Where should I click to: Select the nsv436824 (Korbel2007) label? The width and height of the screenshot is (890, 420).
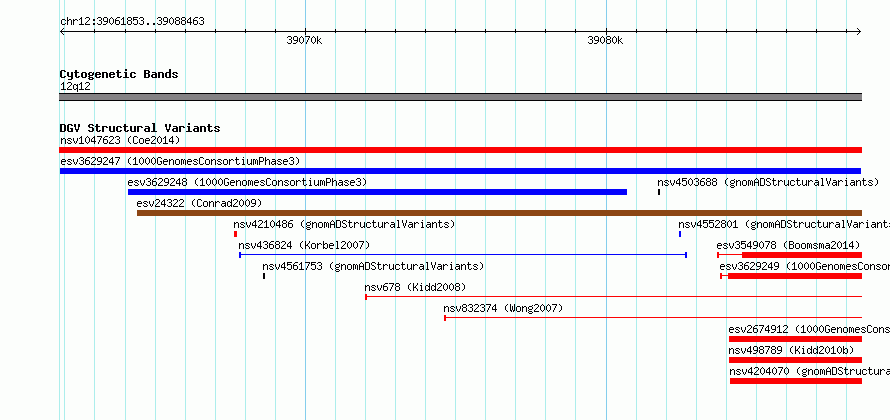(304, 245)
